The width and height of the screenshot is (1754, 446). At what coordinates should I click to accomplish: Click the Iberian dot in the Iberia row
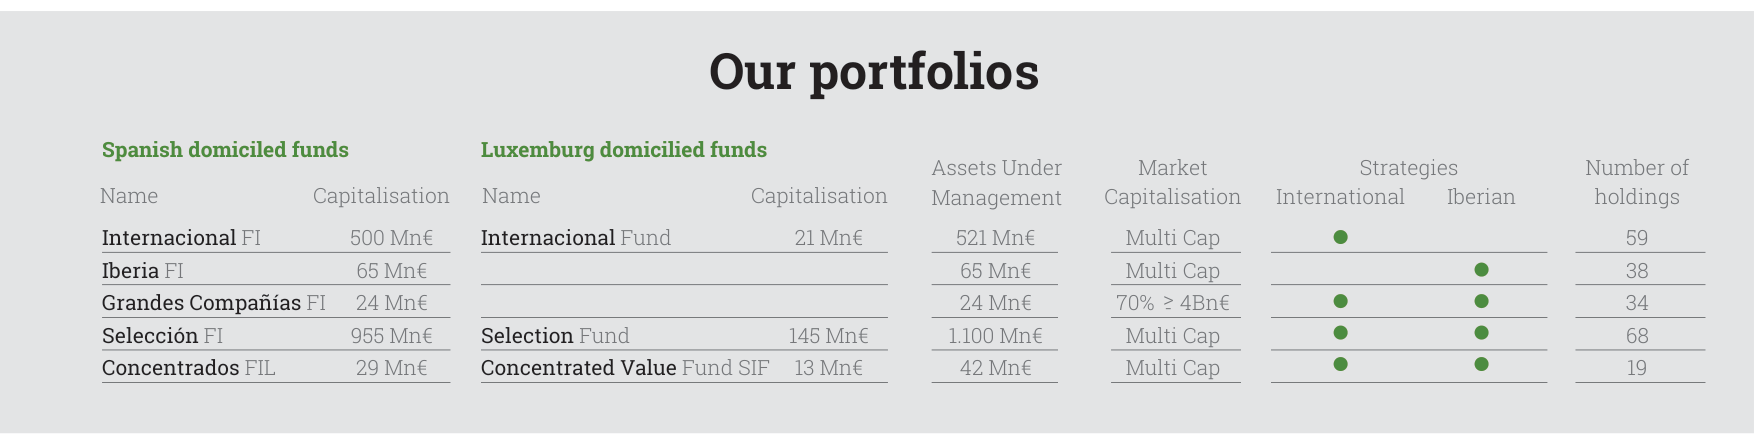1481,270
